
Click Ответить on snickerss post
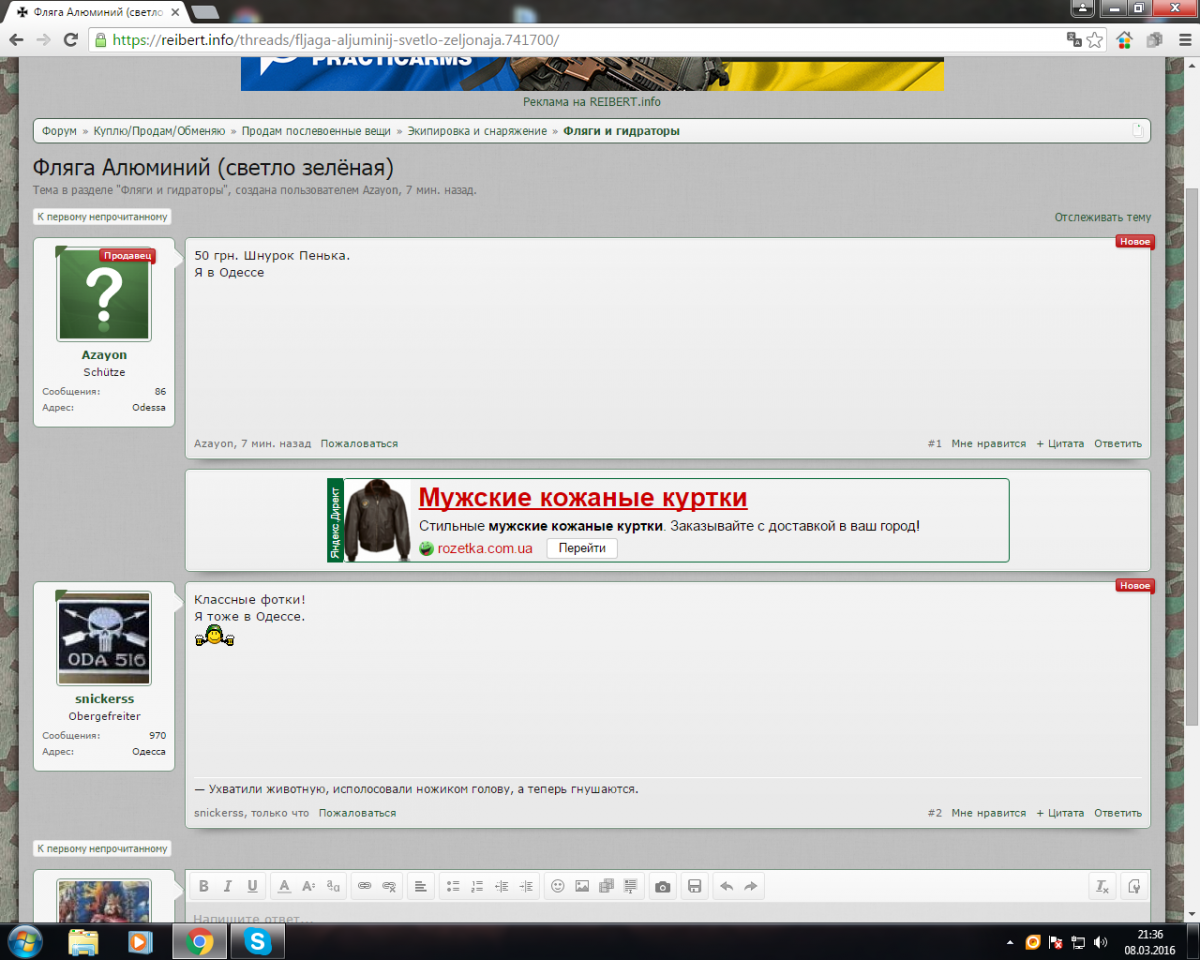tap(1117, 813)
